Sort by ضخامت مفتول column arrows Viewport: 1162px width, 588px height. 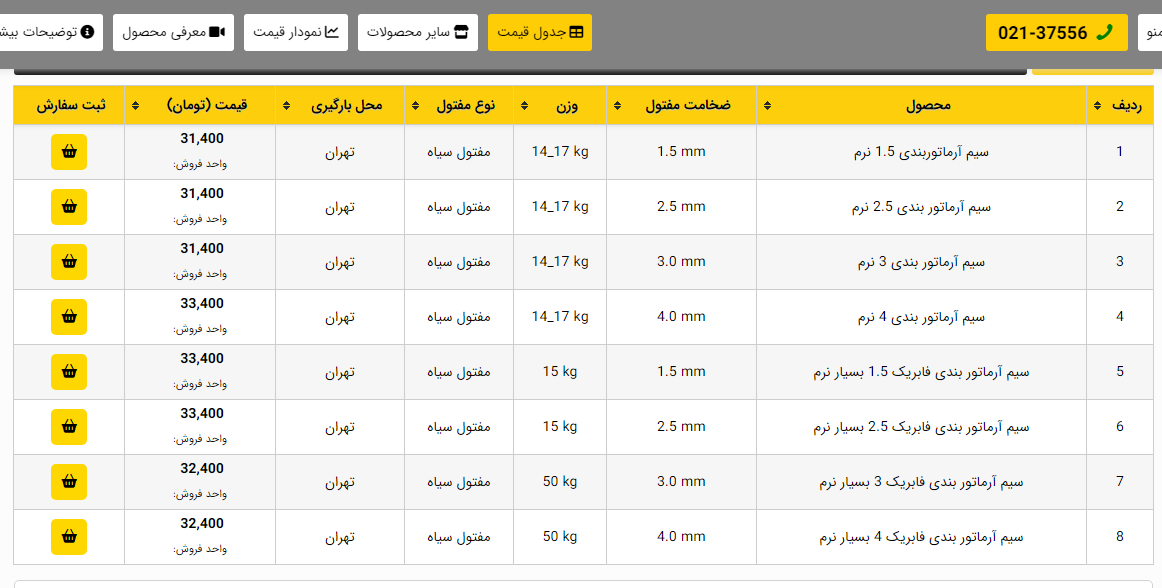point(617,105)
